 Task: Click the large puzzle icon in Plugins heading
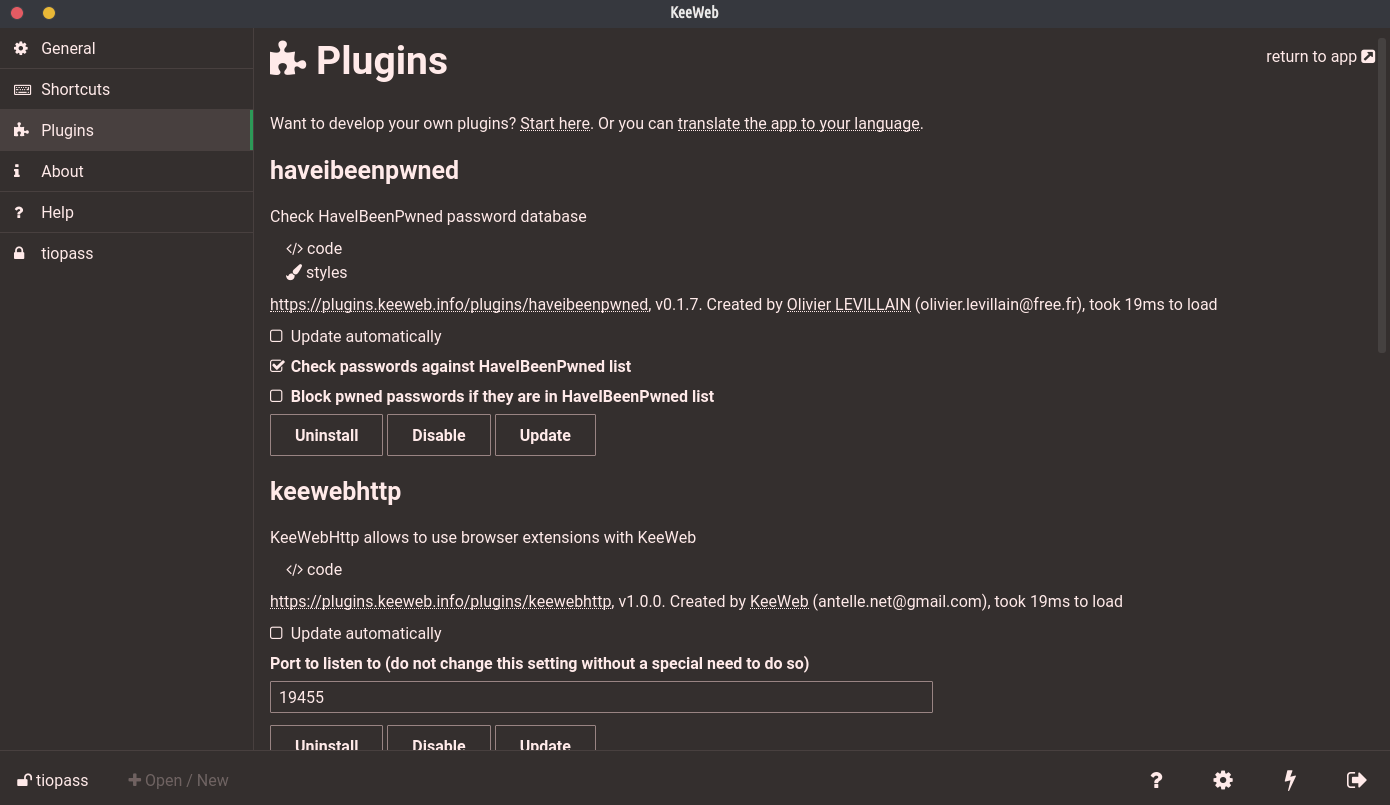288,60
